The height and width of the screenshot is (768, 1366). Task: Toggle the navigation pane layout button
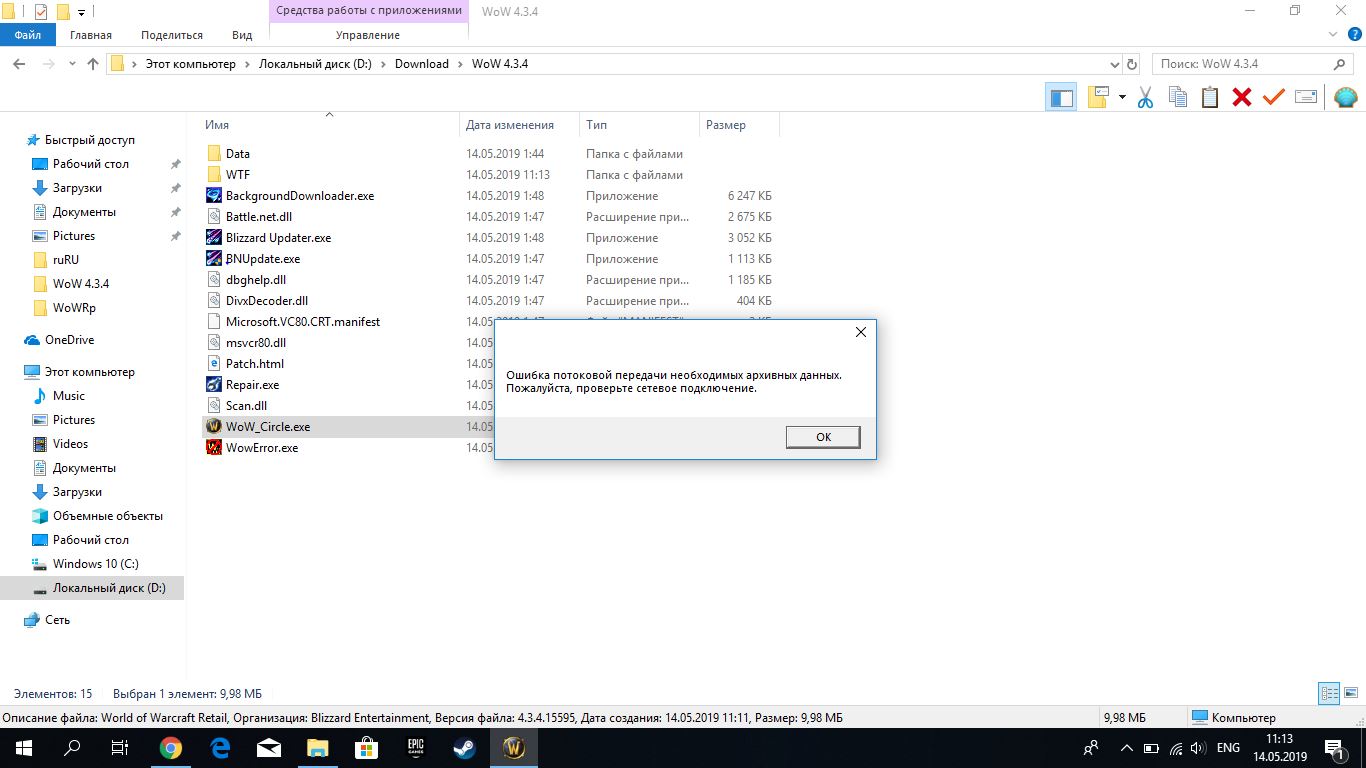(x=1061, y=97)
